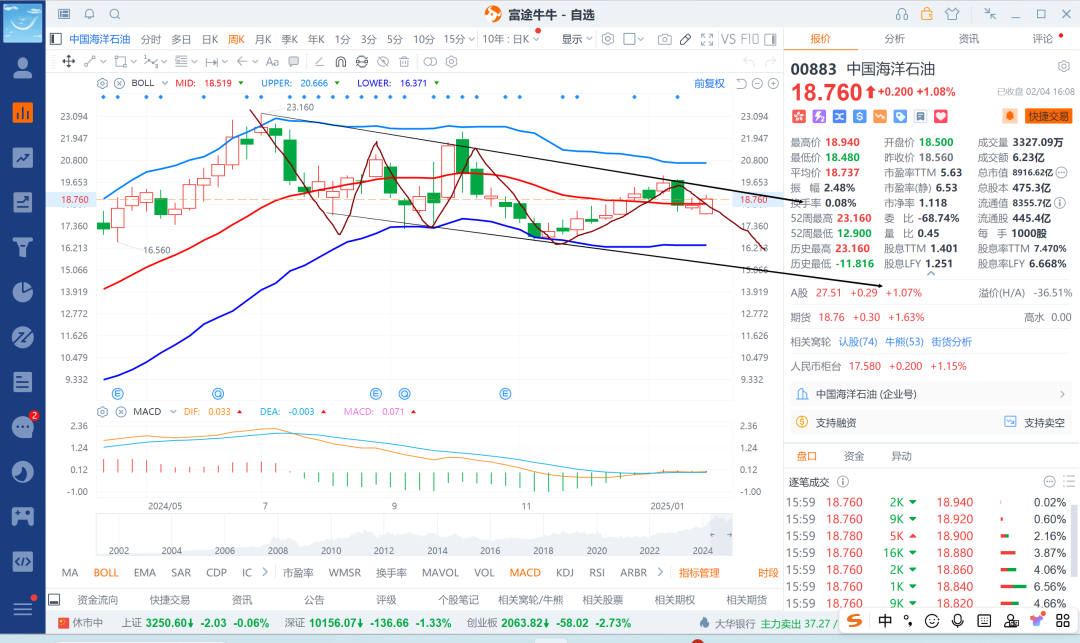
Task: Switch to the 分析 tab
Action: click(x=894, y=39)
